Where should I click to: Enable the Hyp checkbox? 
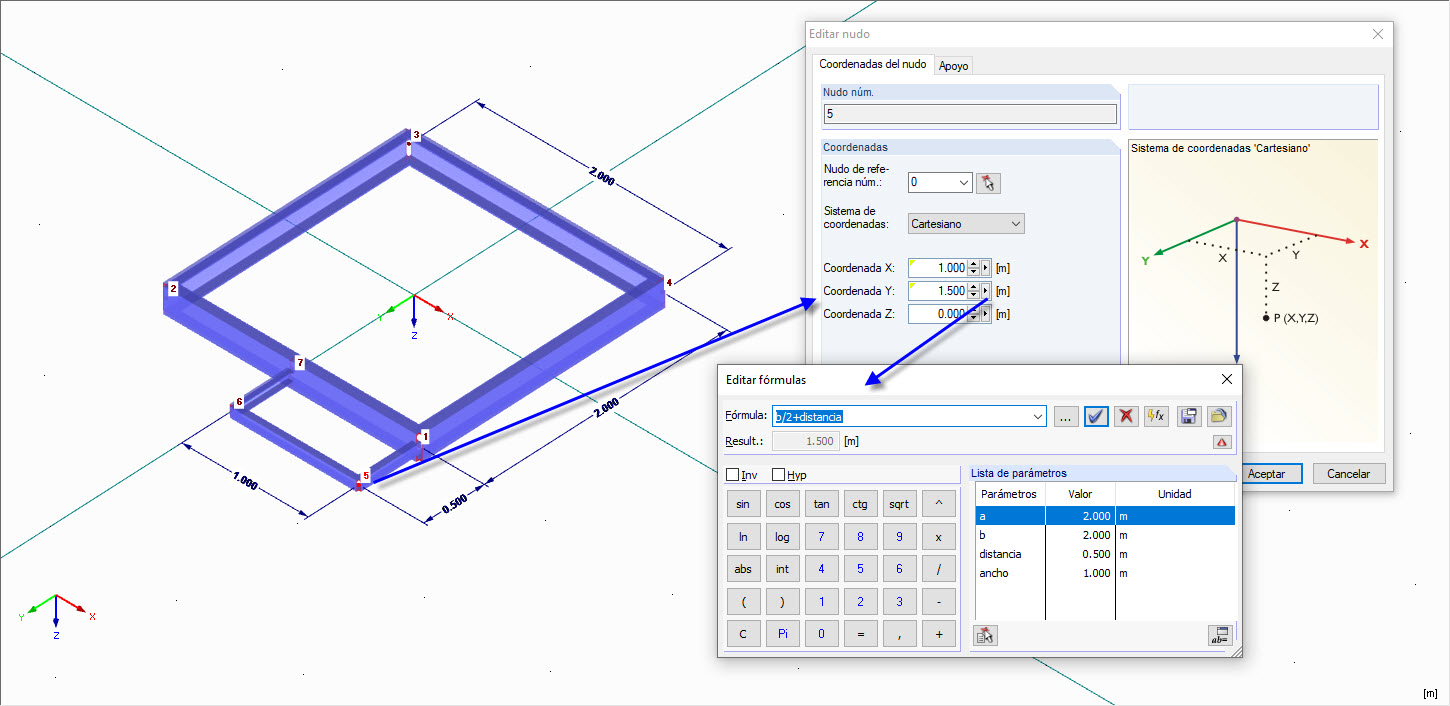coord(778,475)
